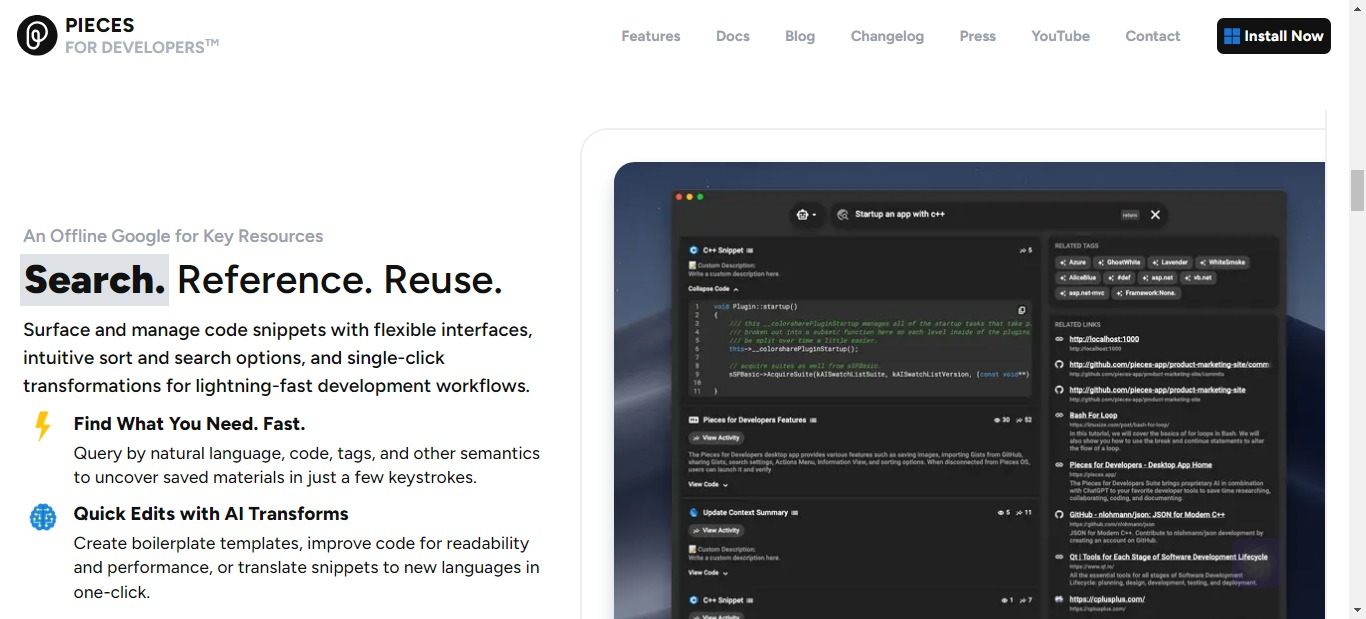The width and height of the screenshot is (1366, 619).
Task: Go to the Blog page
Action: (800, 36)
